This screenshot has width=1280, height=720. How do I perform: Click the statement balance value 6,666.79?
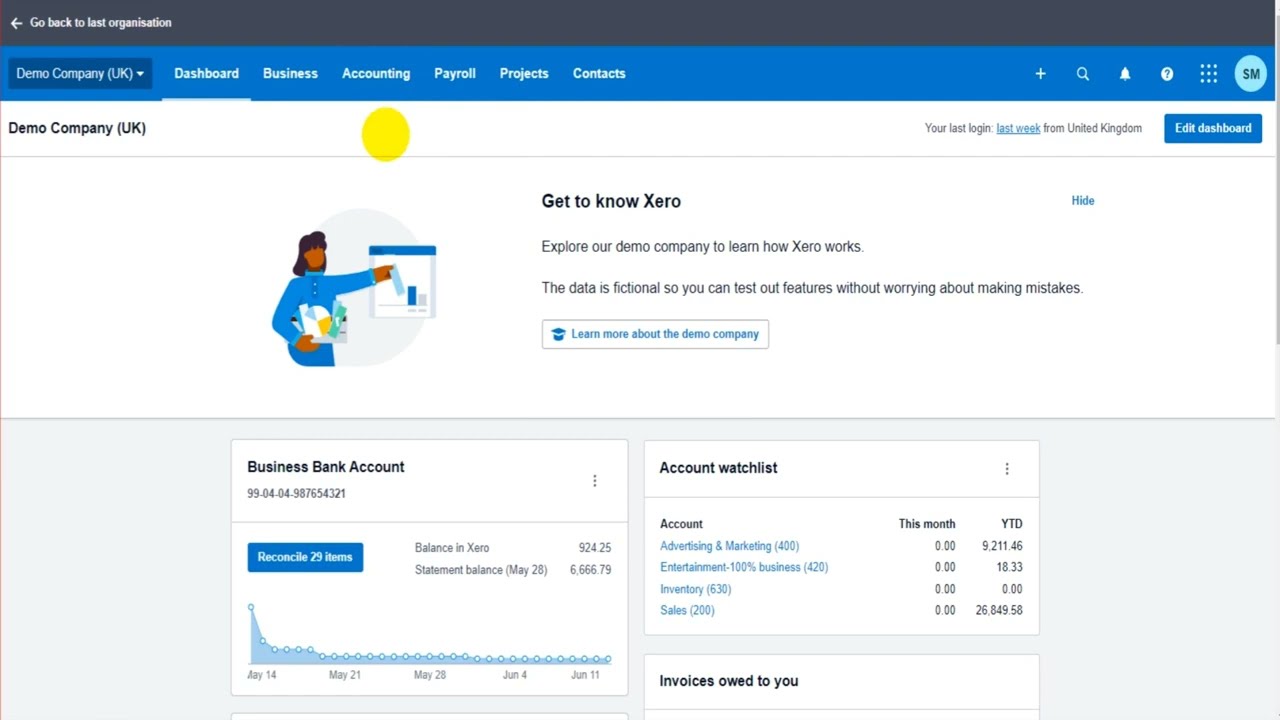pyautogui.click(x=590, y=570)
